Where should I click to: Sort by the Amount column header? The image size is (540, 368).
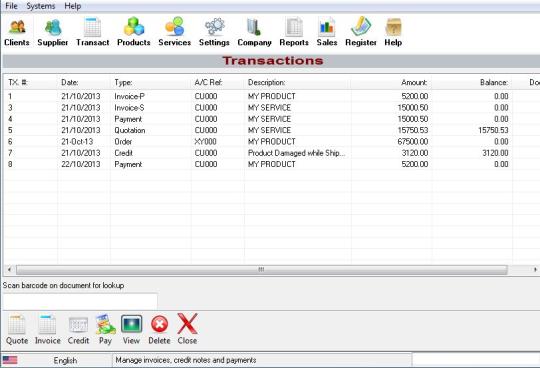(x=391, y=83)
